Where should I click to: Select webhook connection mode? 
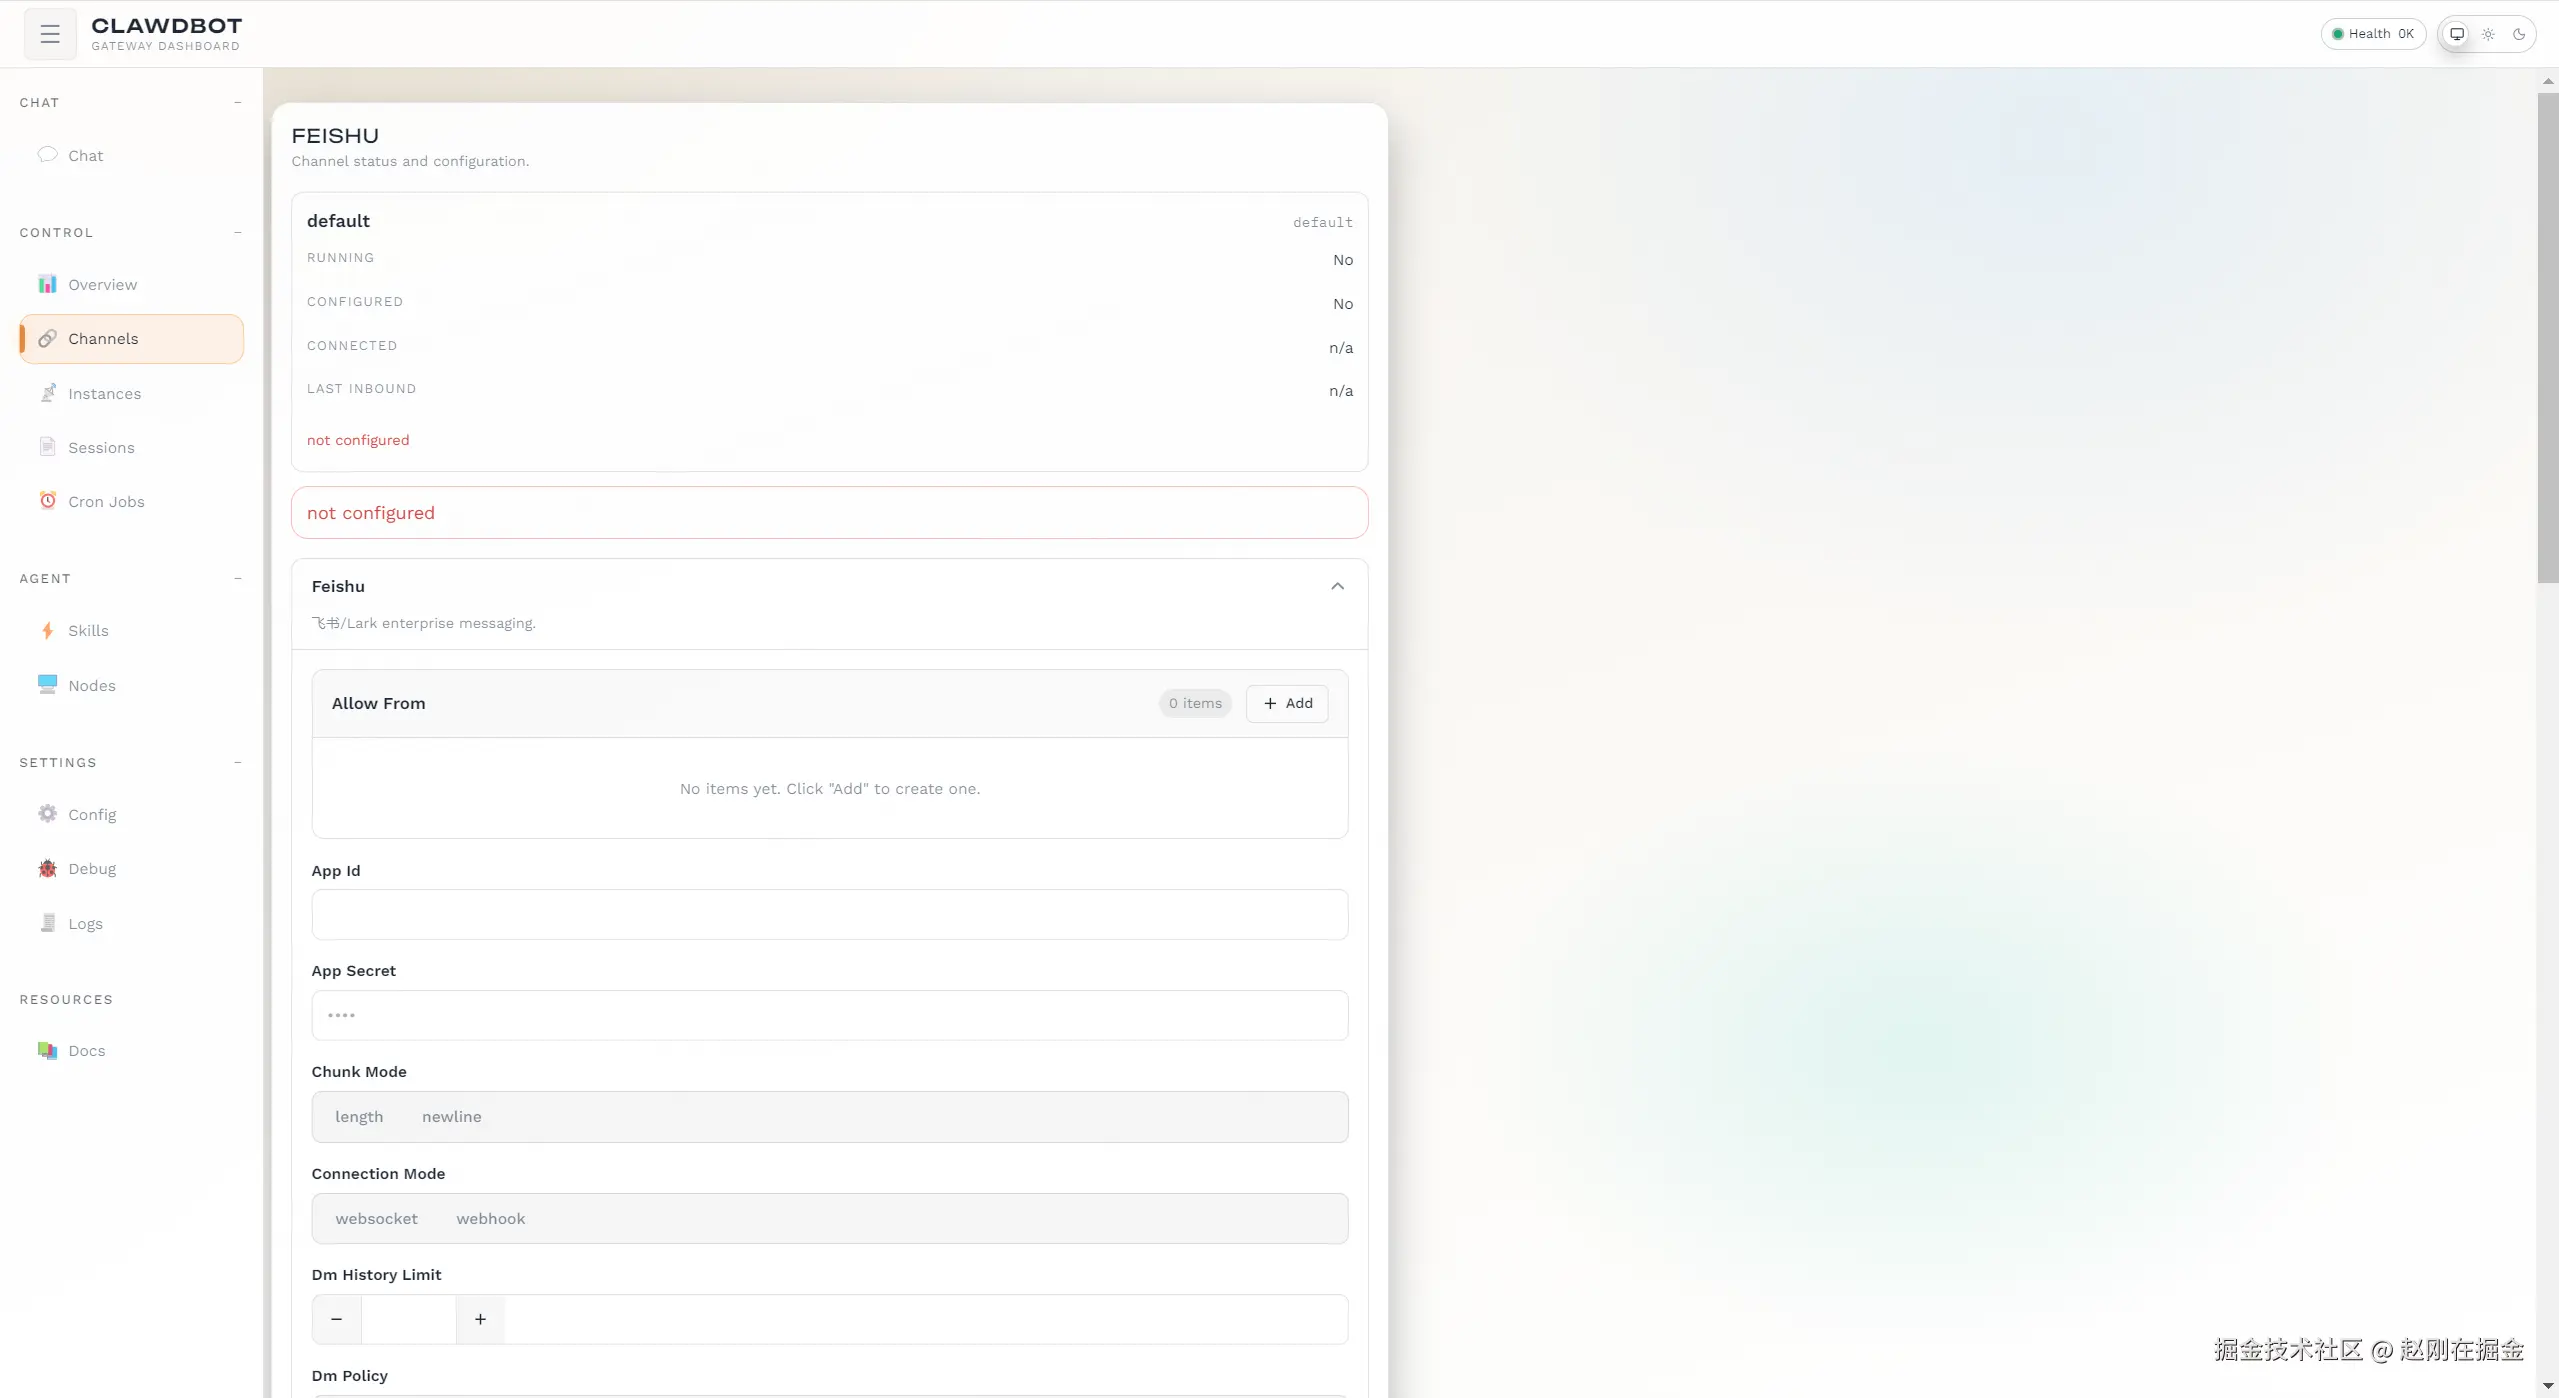tap(490, 1219)
